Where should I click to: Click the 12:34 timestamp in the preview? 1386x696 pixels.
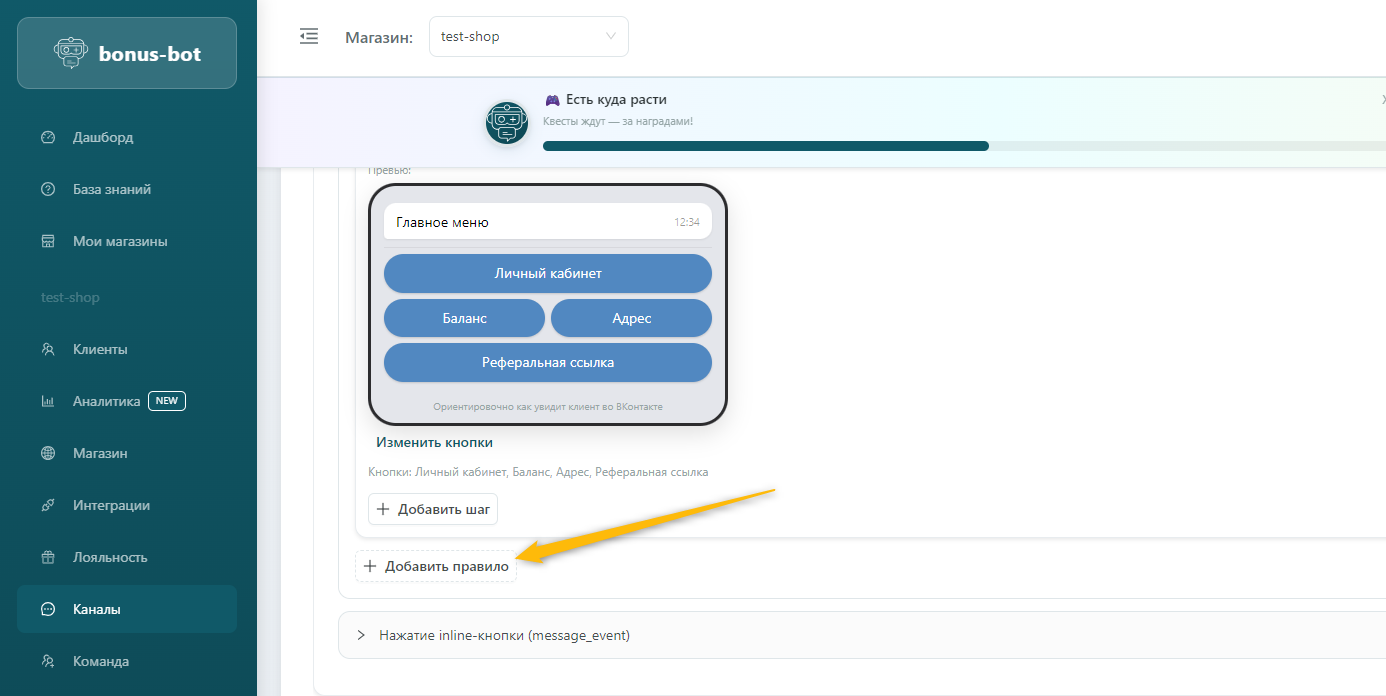point(687,222)
